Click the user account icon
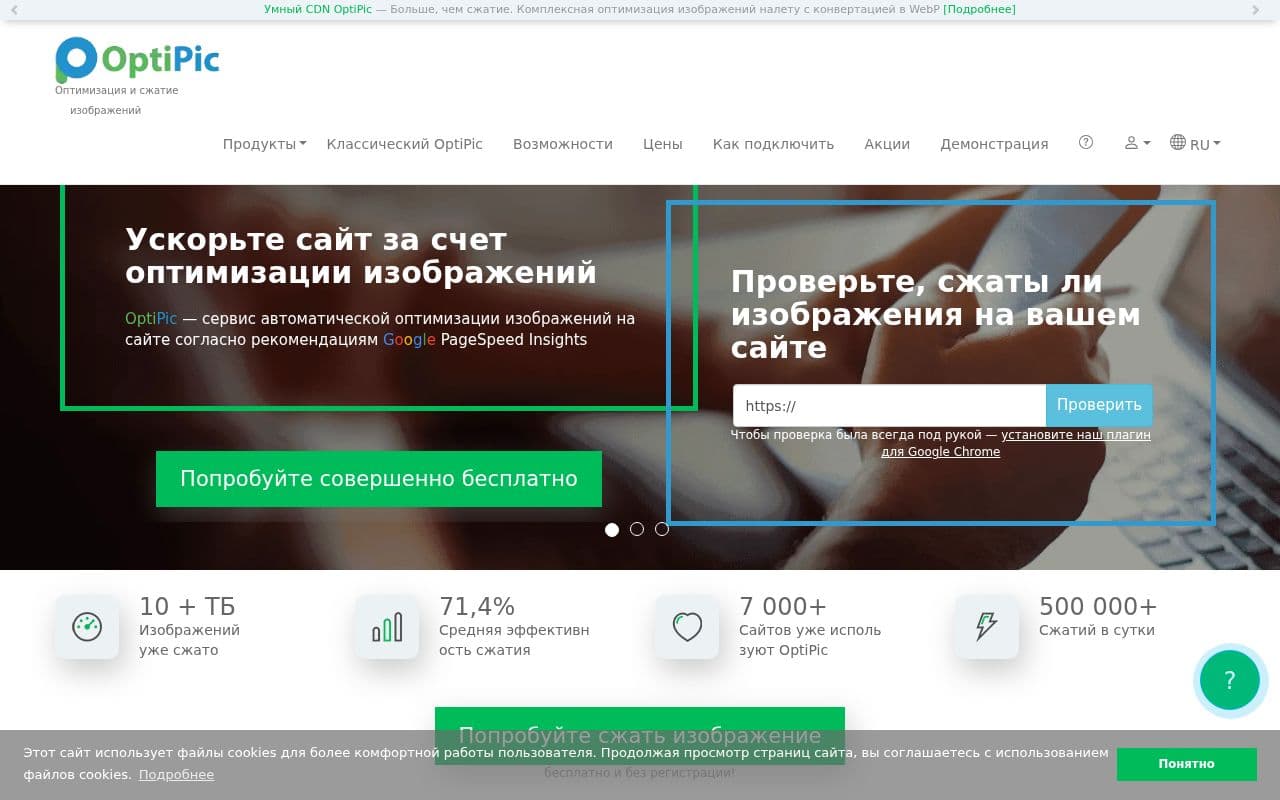This screenshot has height=800, width=1280. [x=1131, y=143]
